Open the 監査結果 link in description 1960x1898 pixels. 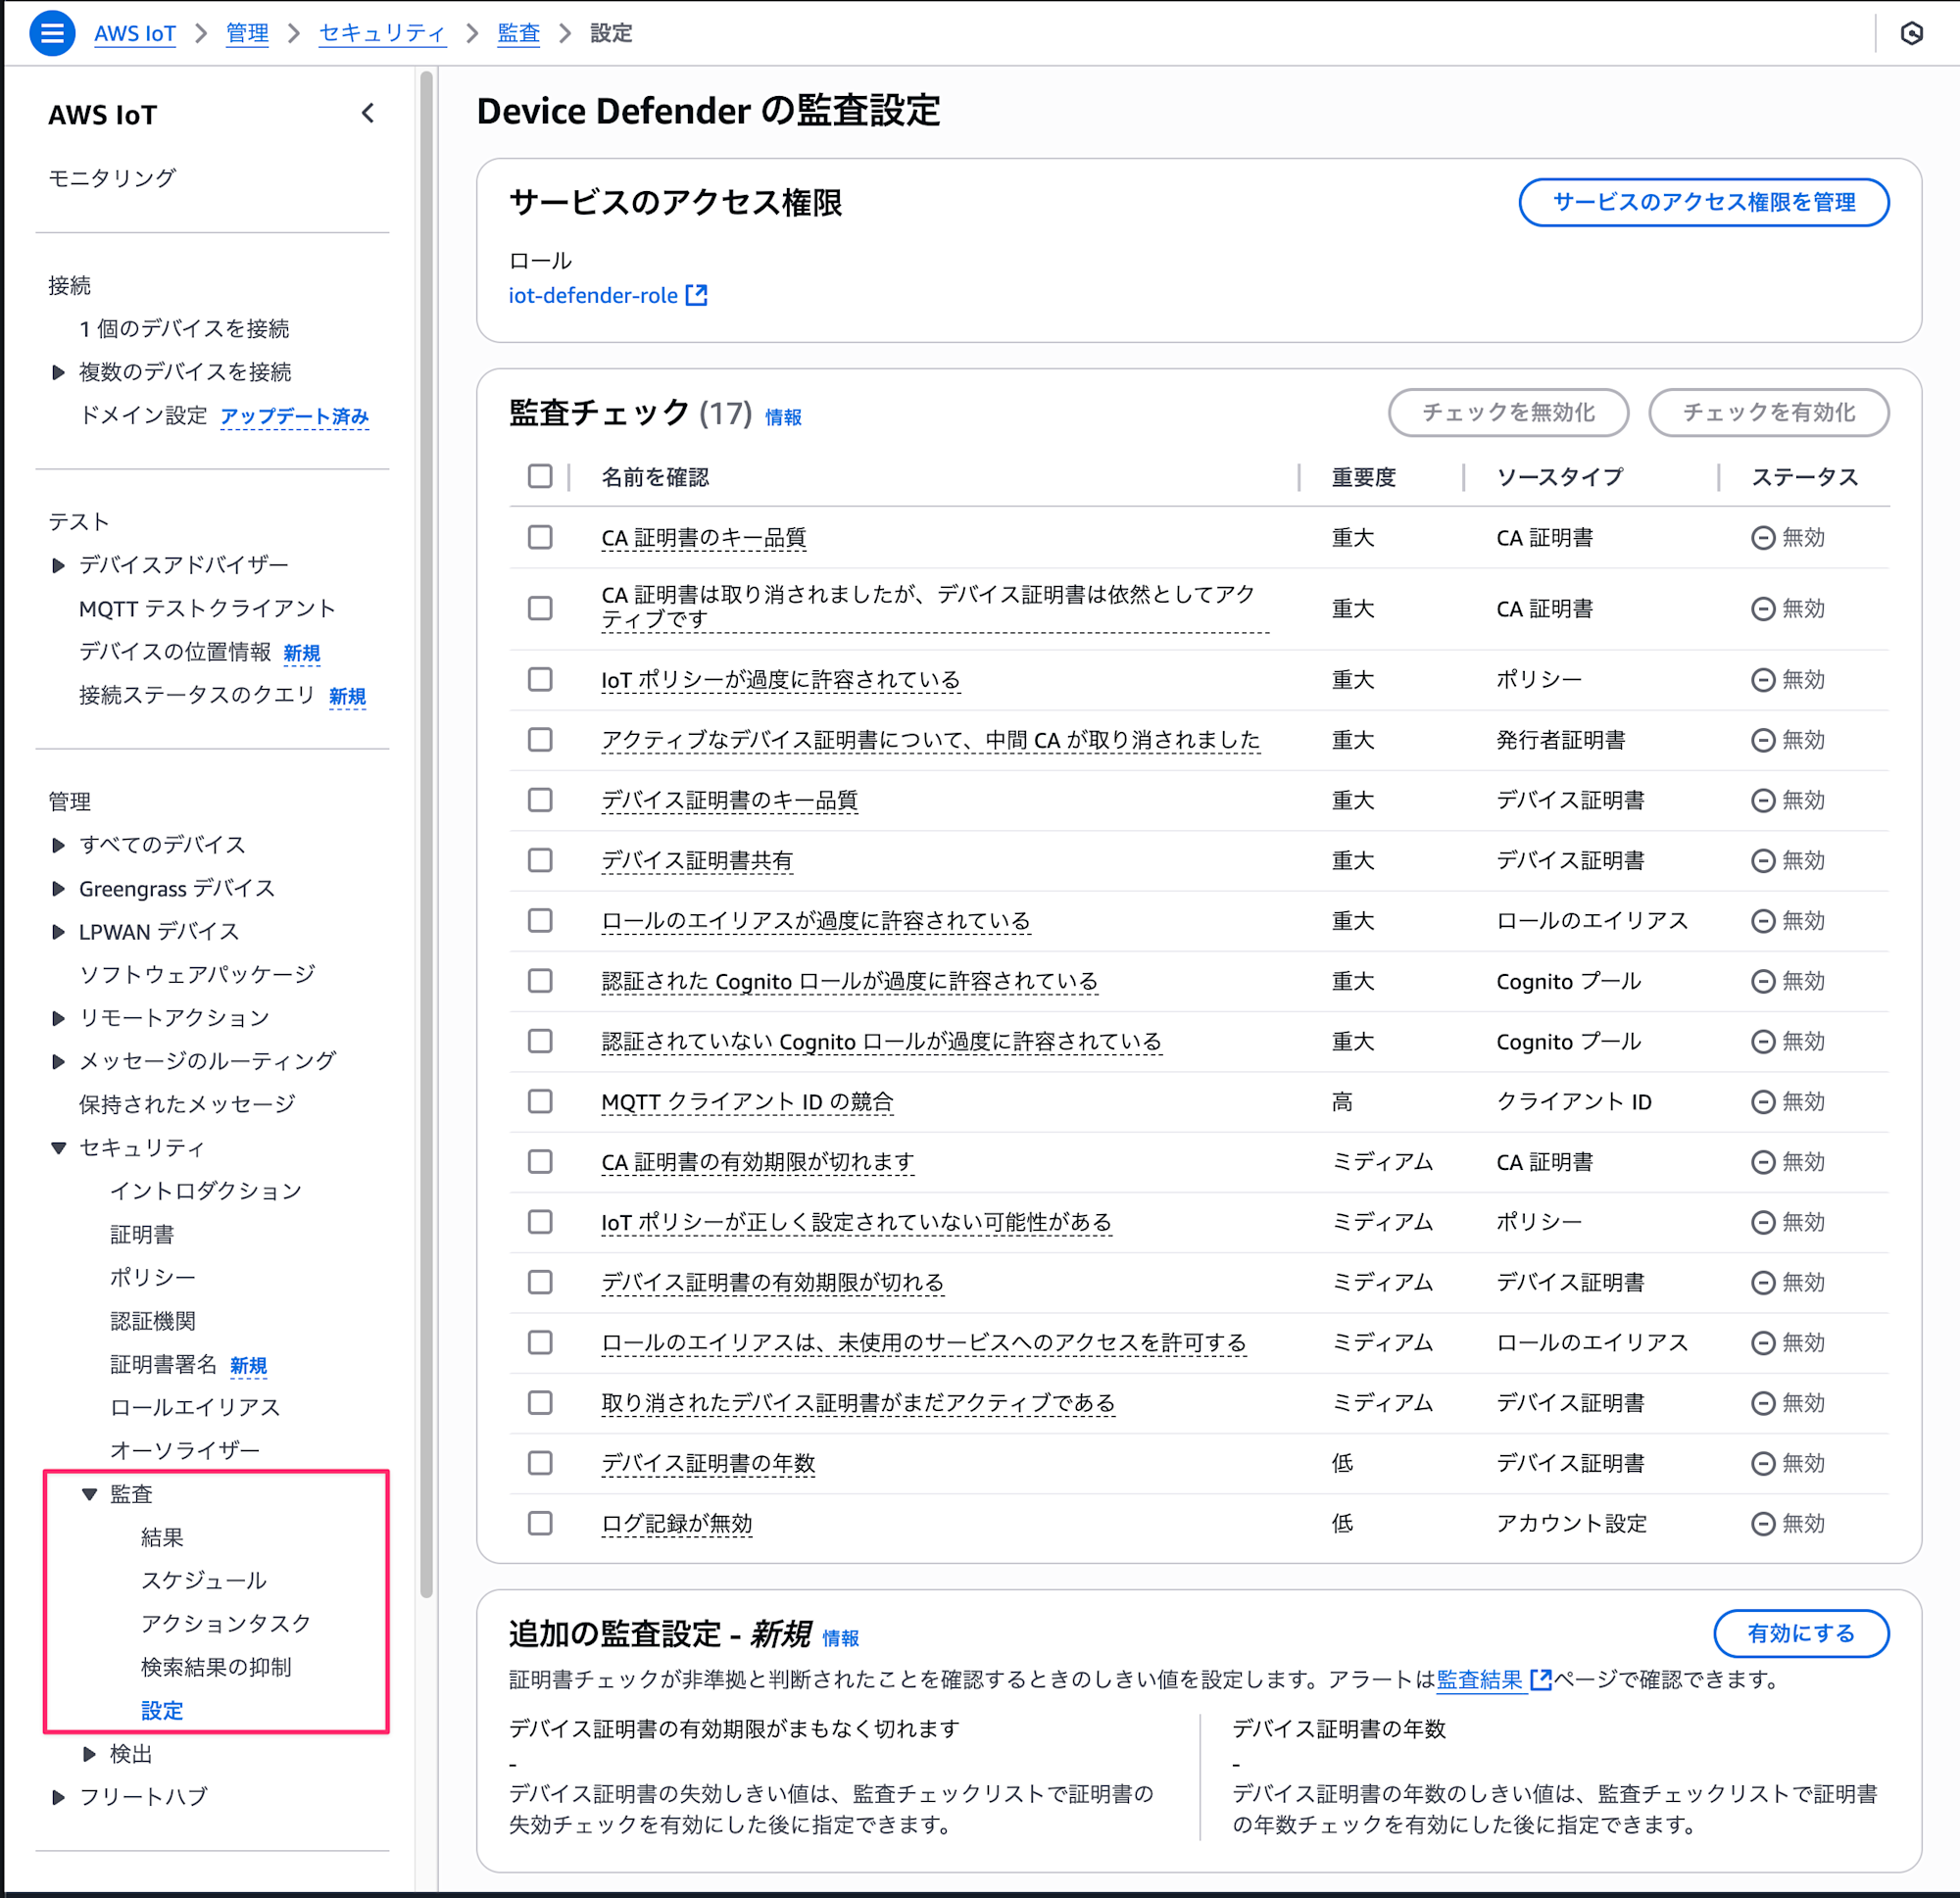click(x=1479, y=1679)
